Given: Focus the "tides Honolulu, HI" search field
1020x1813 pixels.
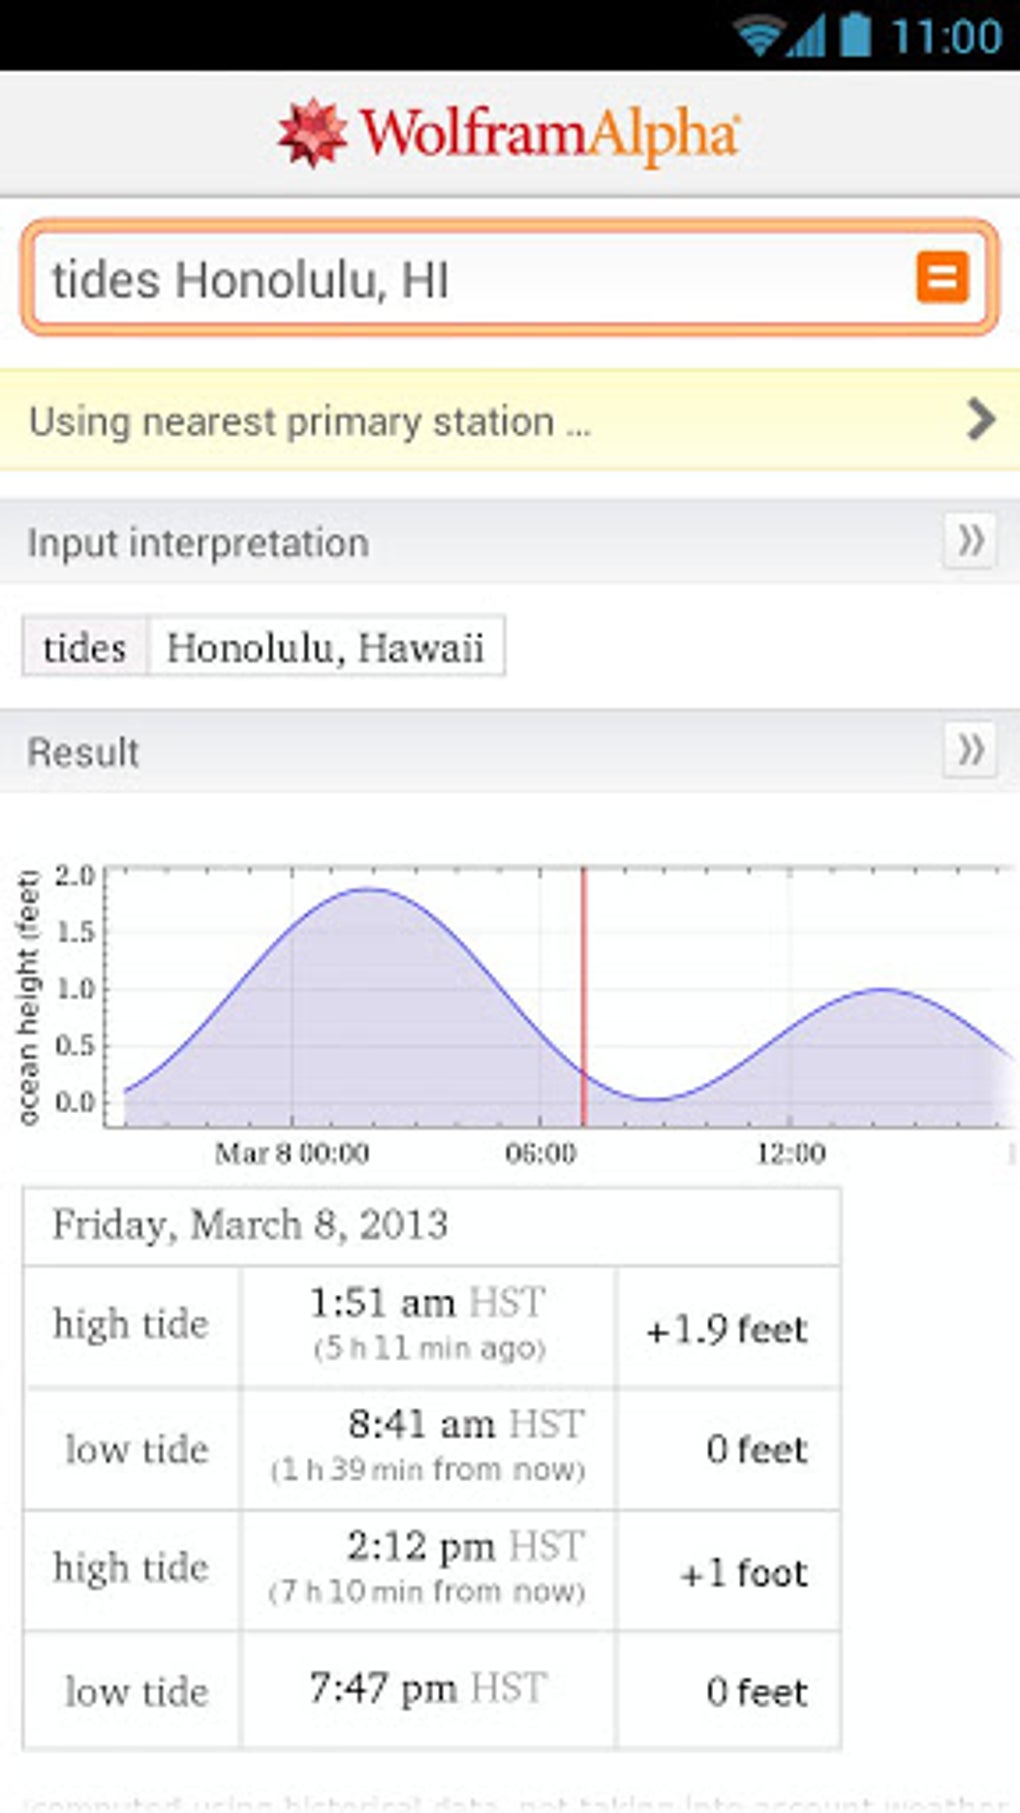Looking at the screenshot, I should (x=470, y=279).
